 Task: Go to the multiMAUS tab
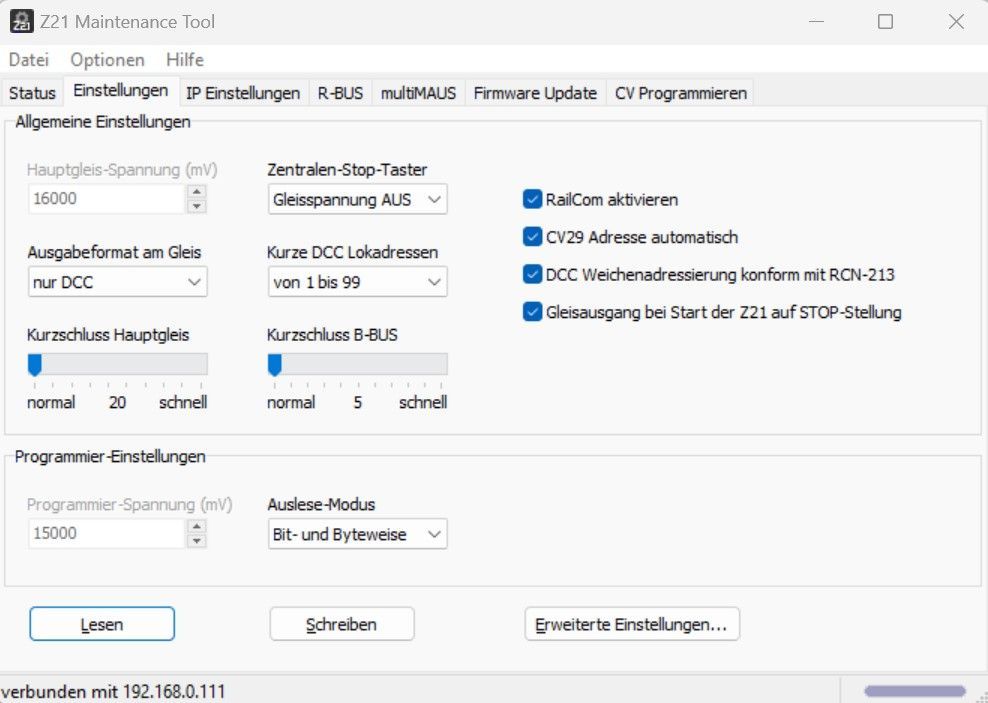pyautogui.click(x=418, y=93)
